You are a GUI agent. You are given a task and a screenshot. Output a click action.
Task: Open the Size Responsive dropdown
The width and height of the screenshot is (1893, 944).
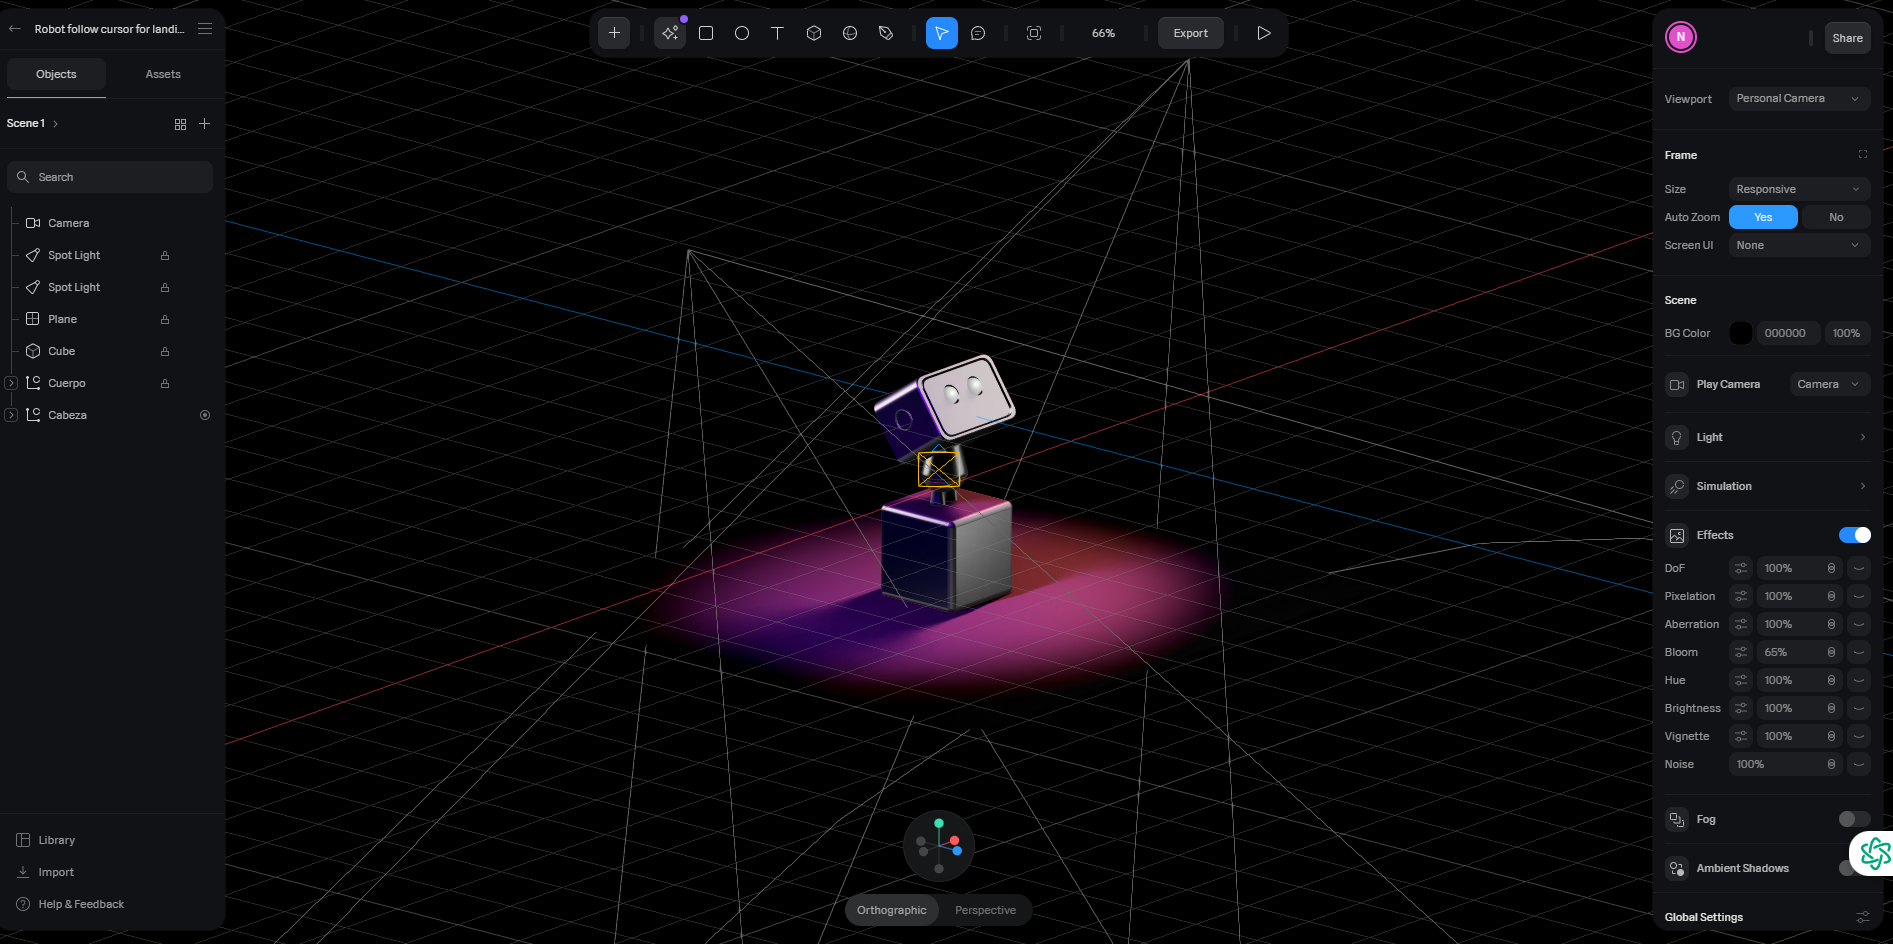pyautogui.click(x=1799, y=189)
